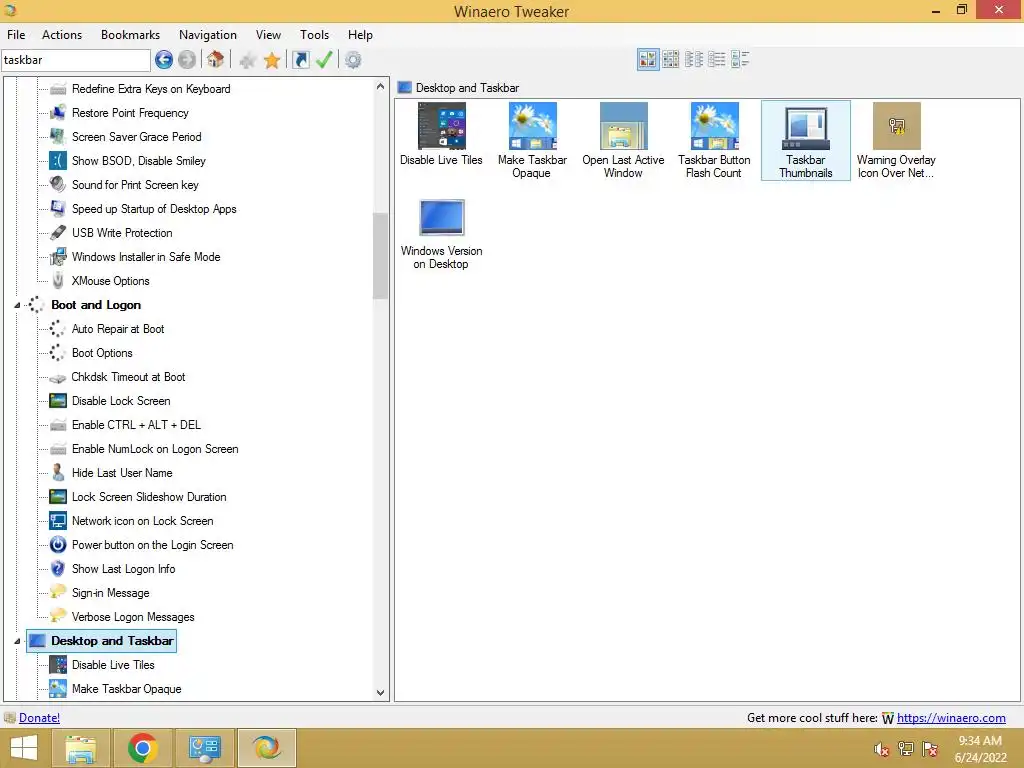The width and height of the screenshot is (1024, 768).
Task: Select Verbose Logon Messages
Action: point(133,617)
